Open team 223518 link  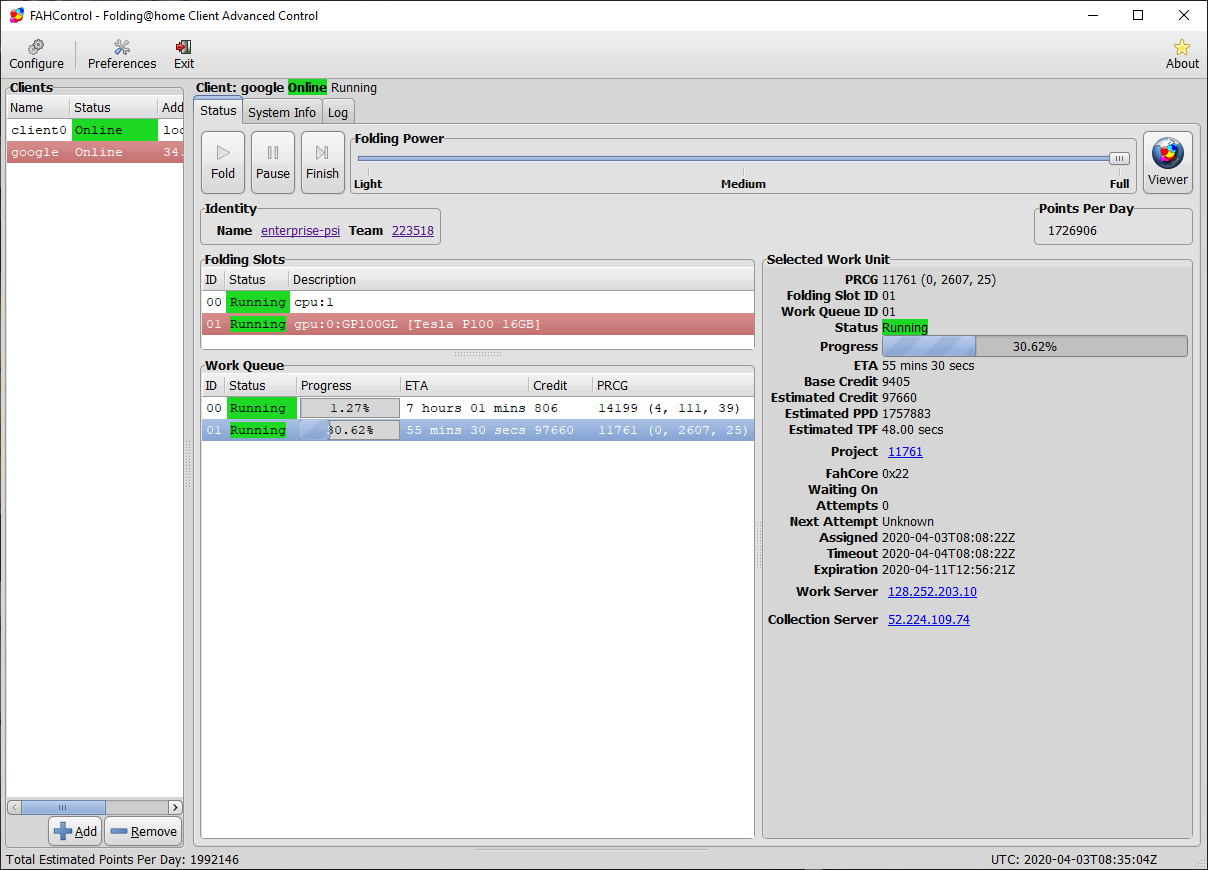[413, 231]
